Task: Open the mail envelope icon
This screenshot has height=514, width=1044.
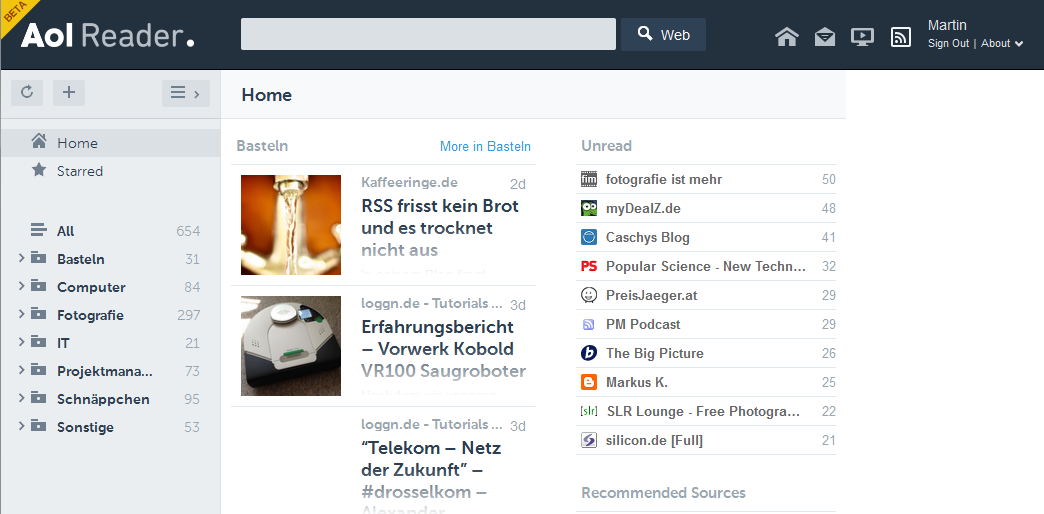Action: tap(824, 37)
